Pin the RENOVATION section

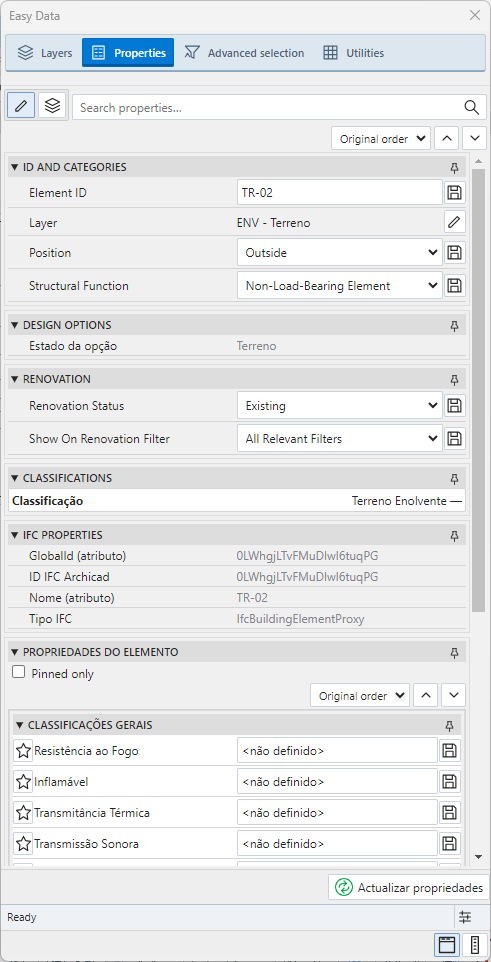(454, 379)
